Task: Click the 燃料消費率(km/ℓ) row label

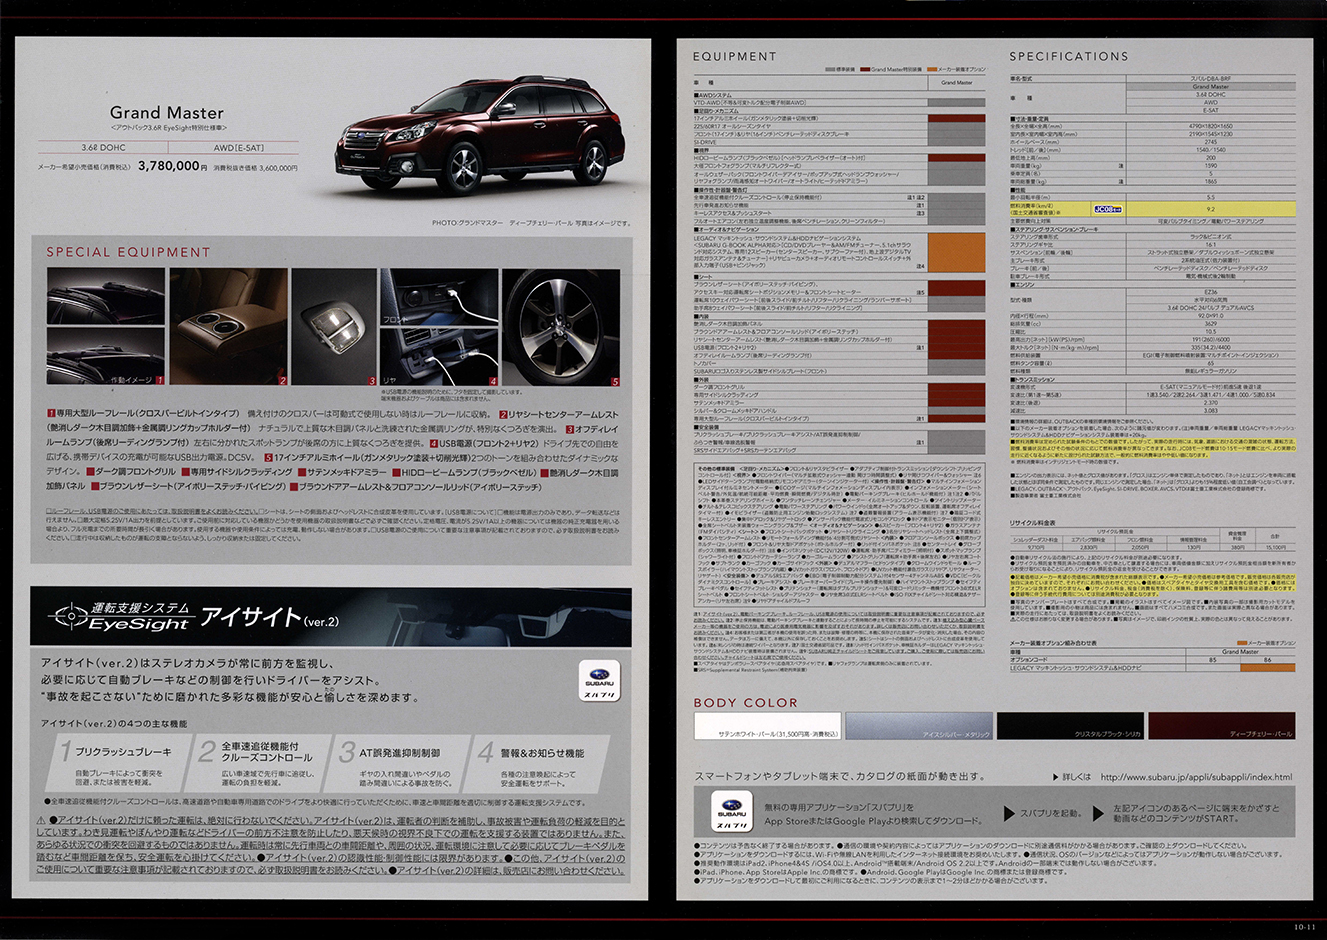Action: 1032,206
